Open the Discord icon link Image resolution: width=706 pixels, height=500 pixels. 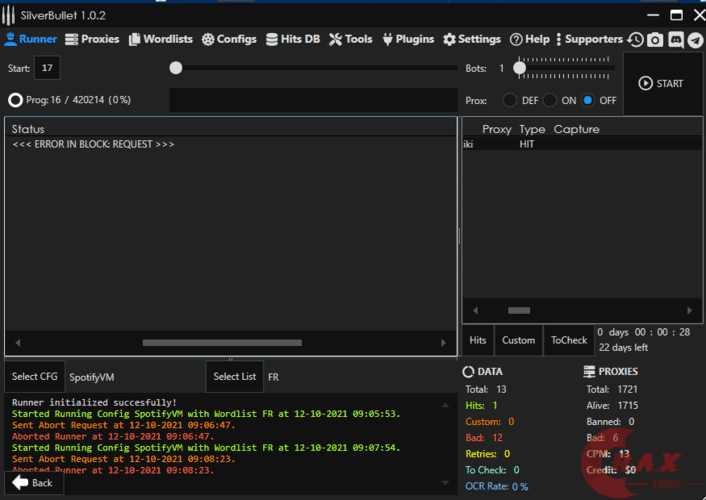(675, 40)
